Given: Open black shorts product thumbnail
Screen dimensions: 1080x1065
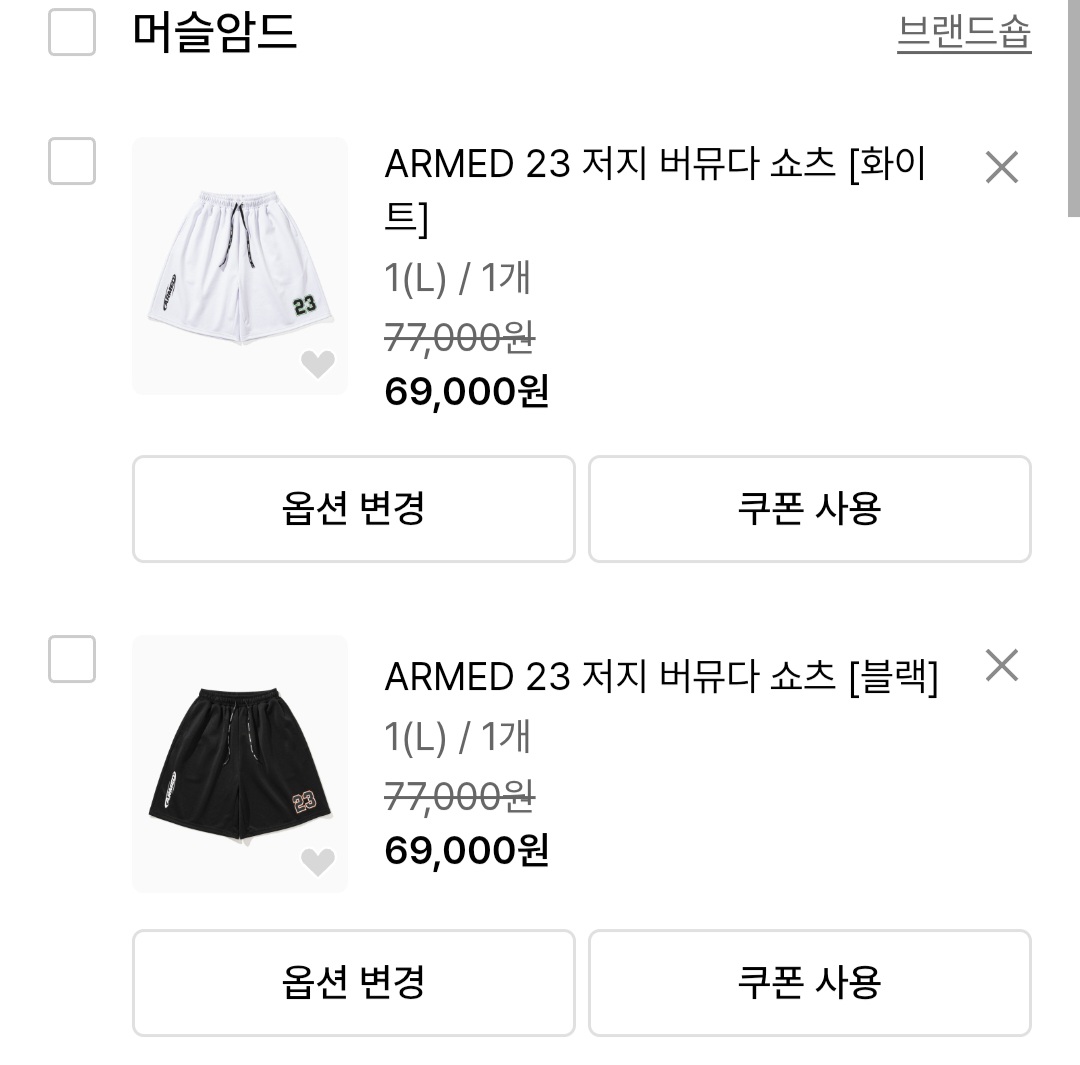Looking at the screenshot, I should (x=240, y=764).
